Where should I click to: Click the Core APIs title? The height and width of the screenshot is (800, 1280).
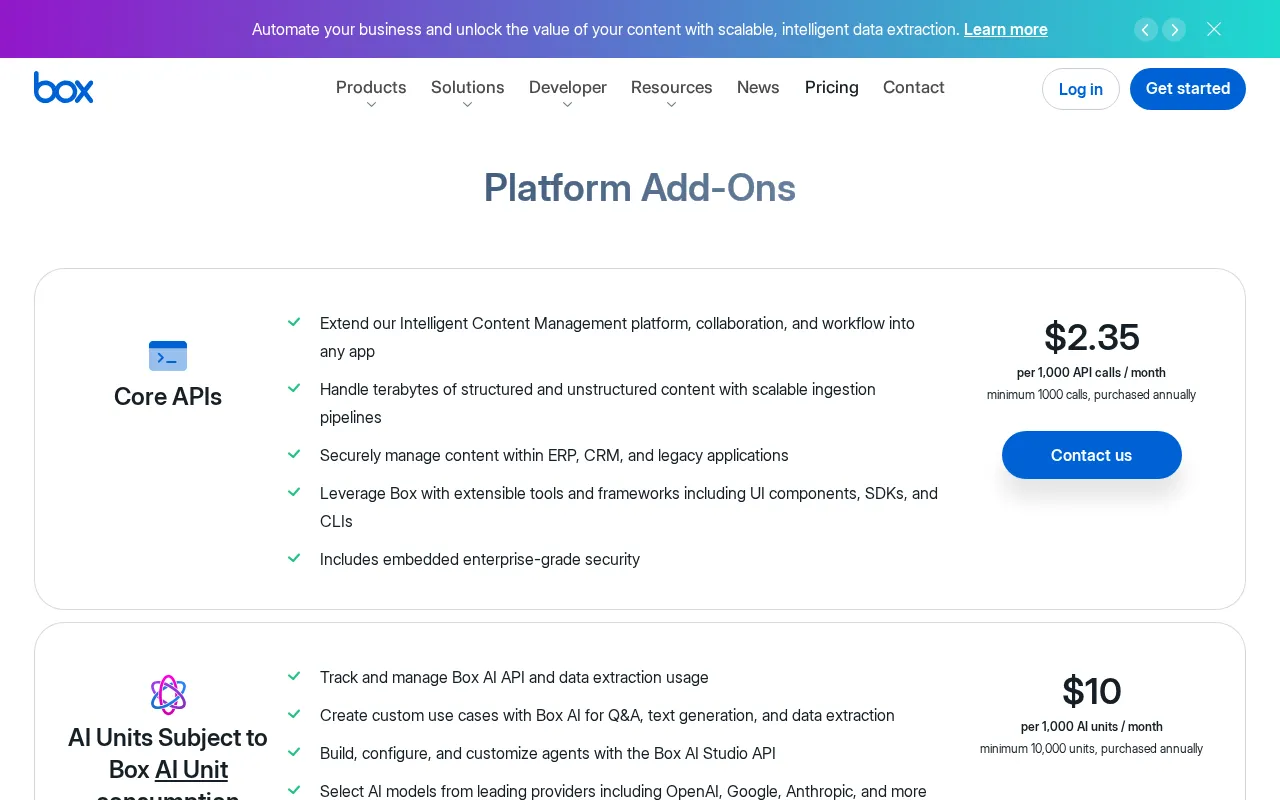(x=168, y=396)
